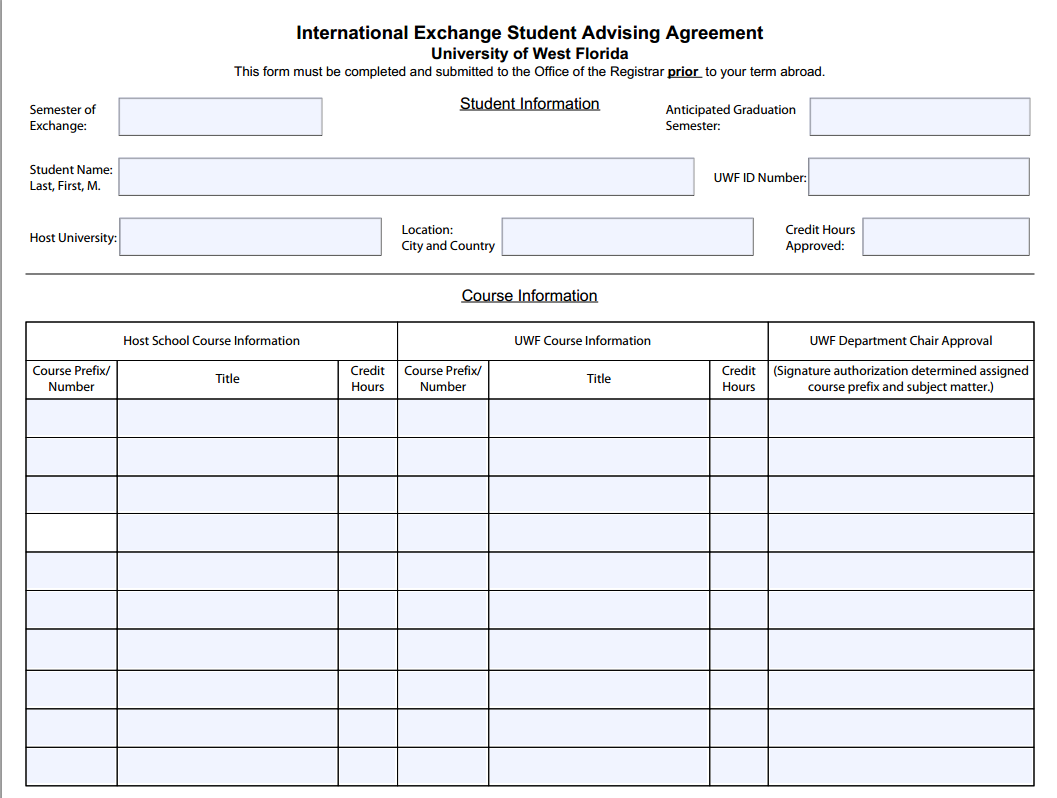The height and width of the screenshot is (798, 1057).
Task: Click 'Host School Course Information' header cell
Action: [x=212, y=341]
